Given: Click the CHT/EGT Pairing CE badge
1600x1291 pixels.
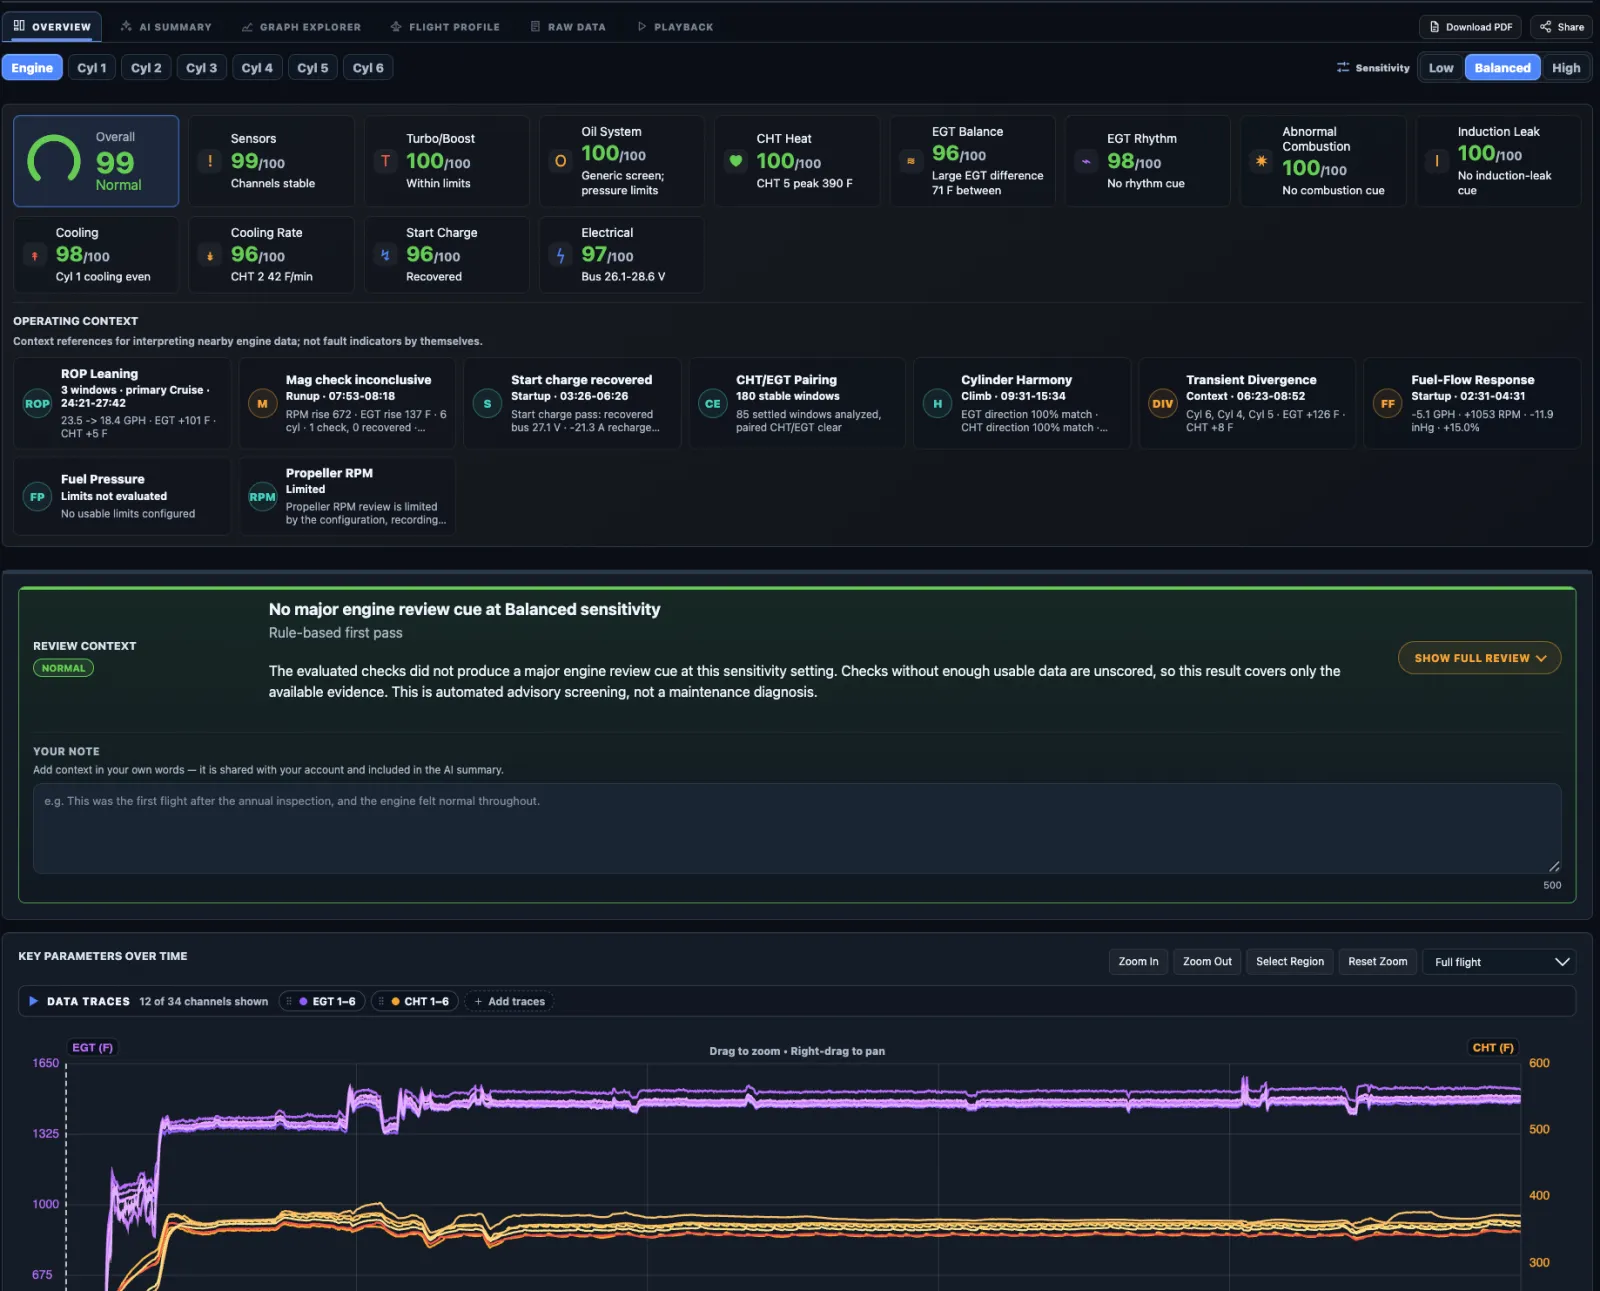Looking at the screenshot, I should coord(712,404).
